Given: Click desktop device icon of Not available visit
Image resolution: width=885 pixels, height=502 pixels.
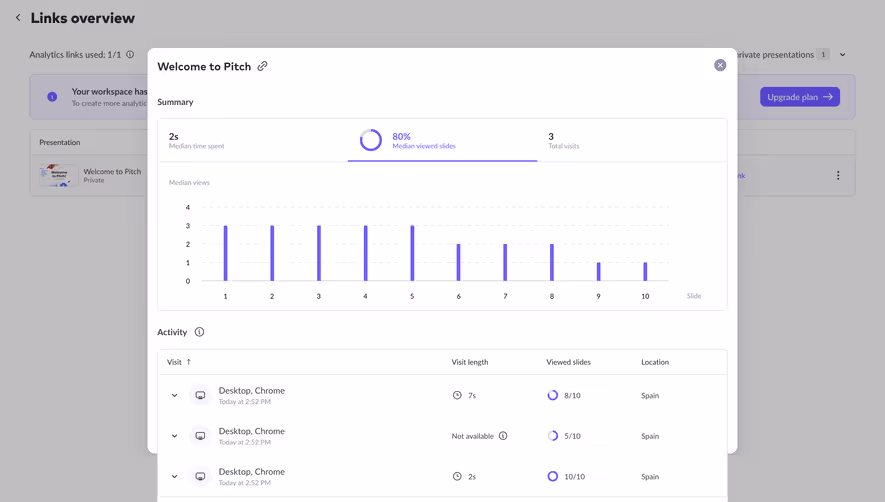Looking at the screenshot, I should pos(200,436).
